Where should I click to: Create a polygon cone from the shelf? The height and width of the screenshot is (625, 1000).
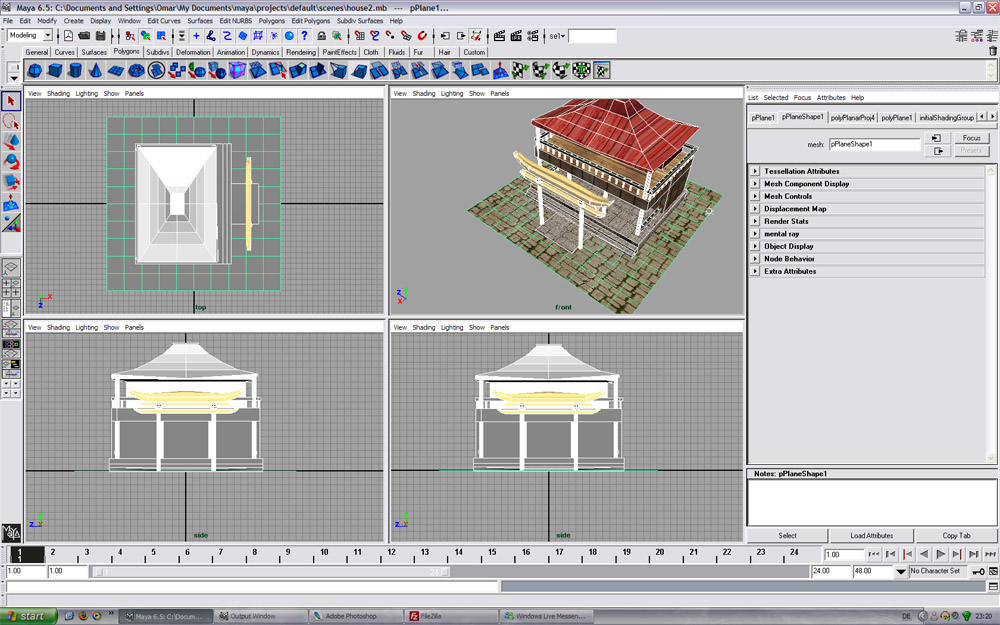tap(95, 70)
